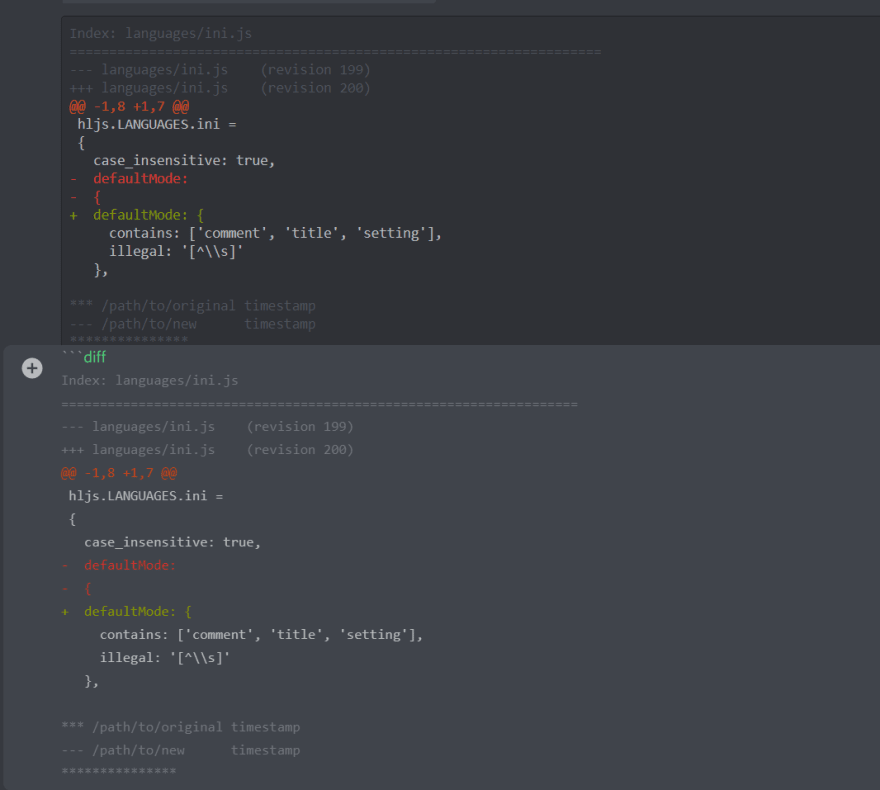This screenshot has height=790, width=880.
Task: Click the "contains: ['comment', ..." line in the posted block
Action: [276, 233]
